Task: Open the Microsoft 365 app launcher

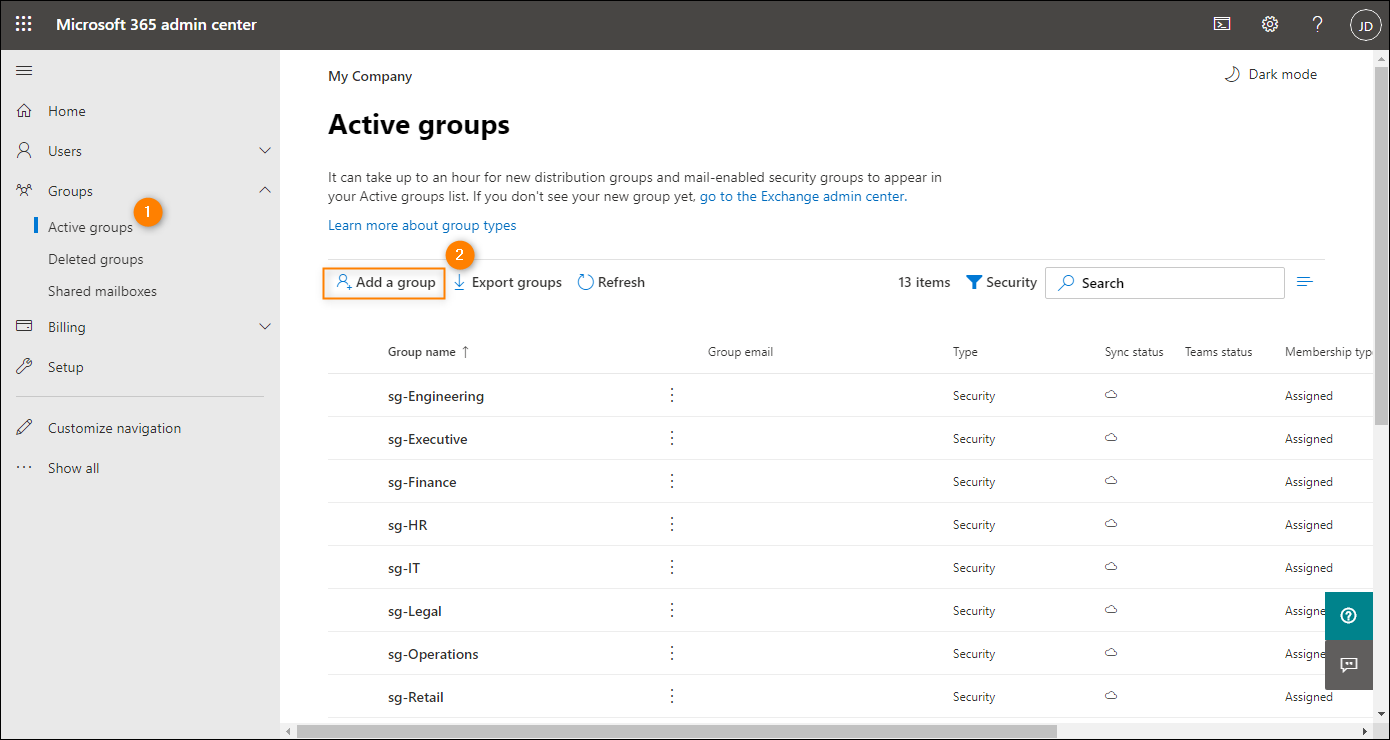Action: tap(23, 23)
